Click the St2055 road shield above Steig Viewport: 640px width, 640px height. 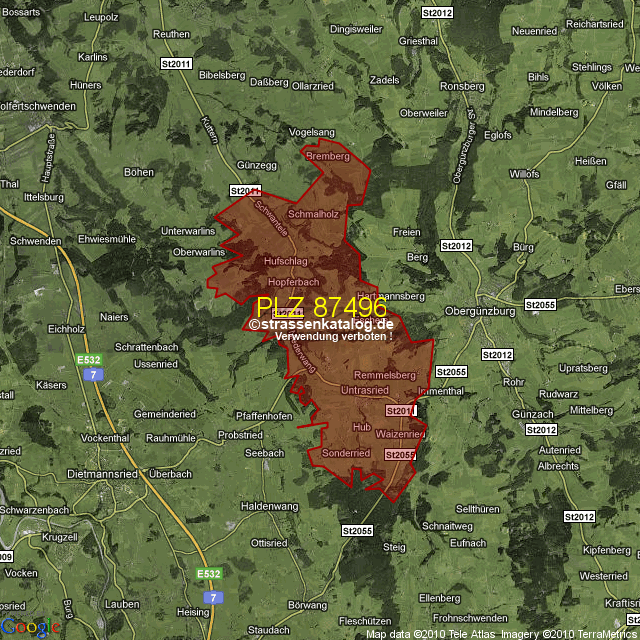pos(356,530)
